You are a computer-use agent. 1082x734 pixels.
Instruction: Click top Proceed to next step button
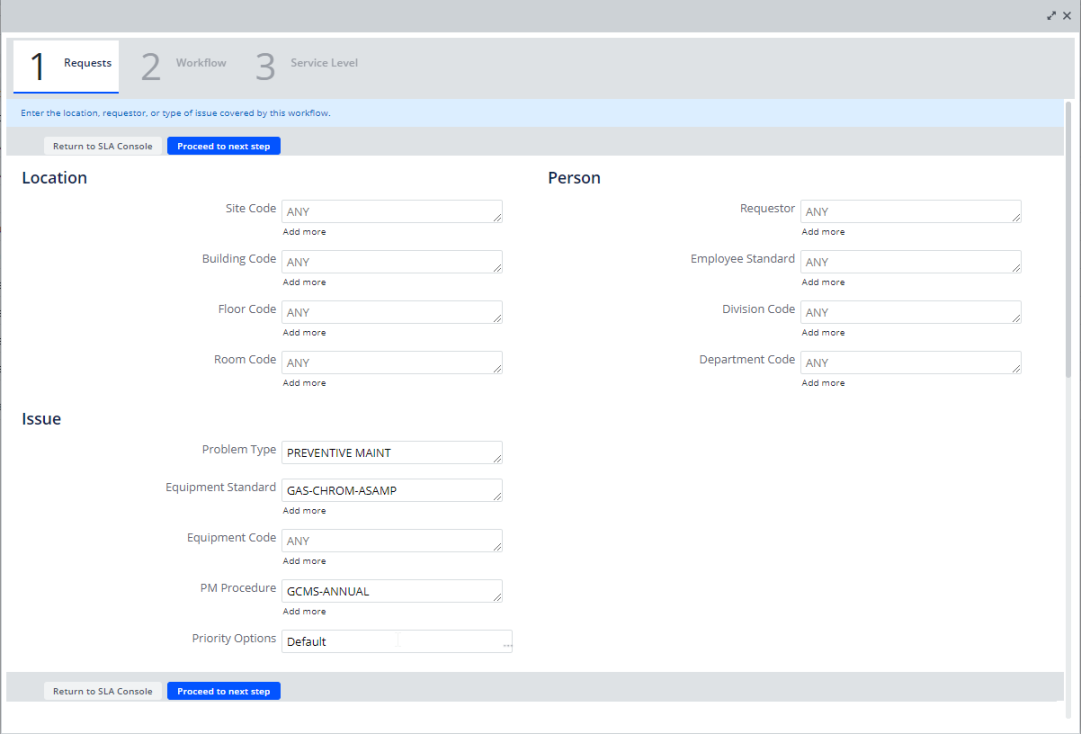(x=223, y=146)
